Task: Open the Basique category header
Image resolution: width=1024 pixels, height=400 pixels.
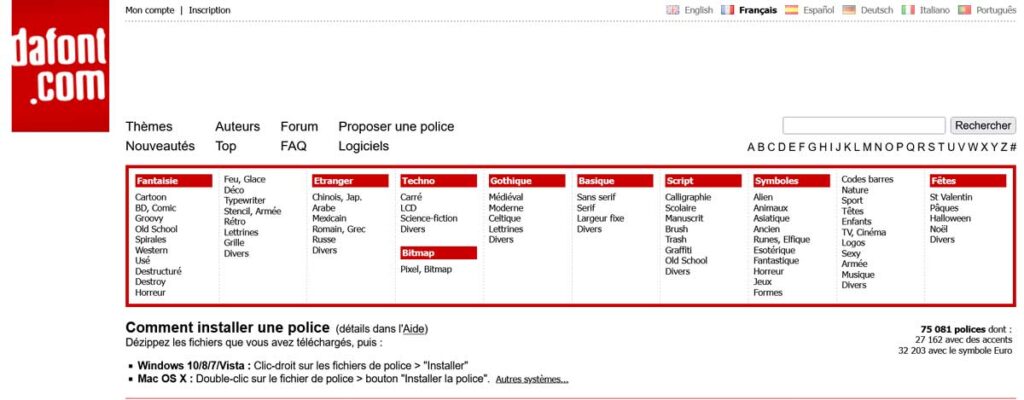Action: [615, 181]
